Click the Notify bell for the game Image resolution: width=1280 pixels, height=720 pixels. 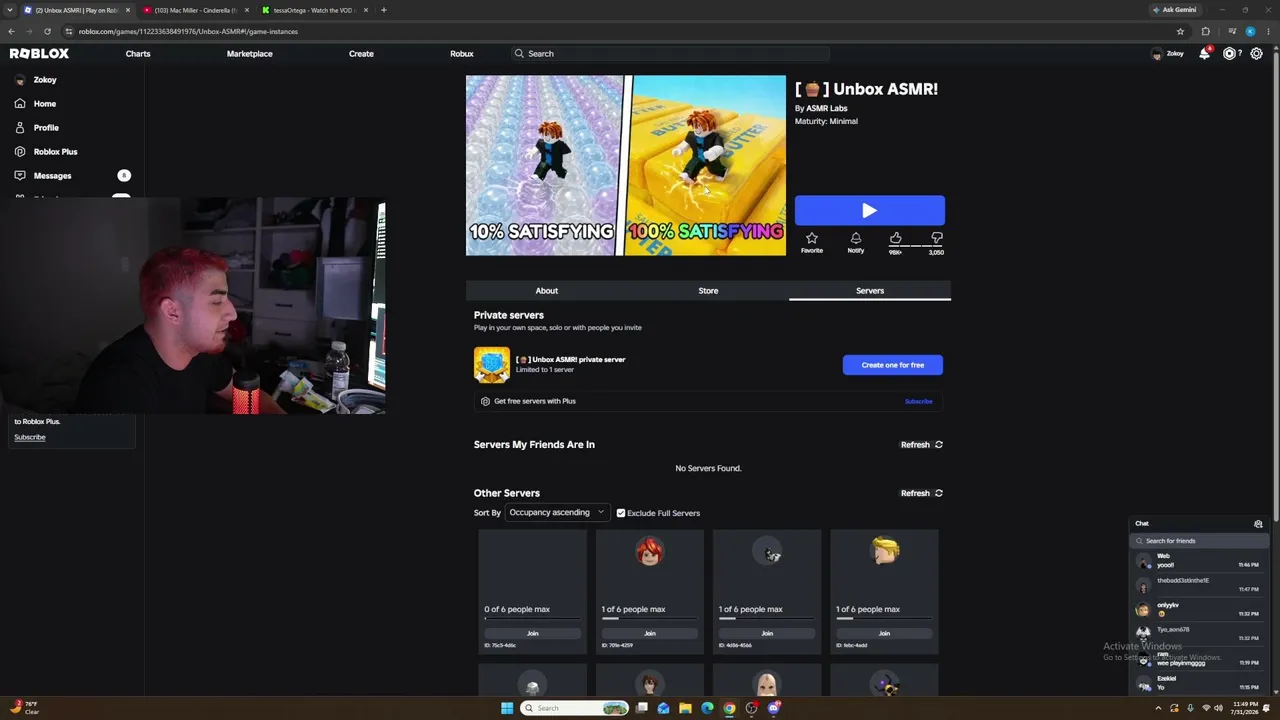[856, 242]
